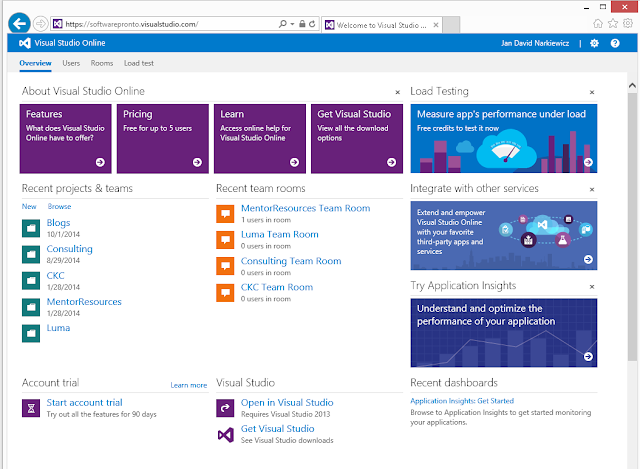The height and width of the screenshot is (469, 640).
Task: Click the Start account trial icon
Action: (29, 407)
